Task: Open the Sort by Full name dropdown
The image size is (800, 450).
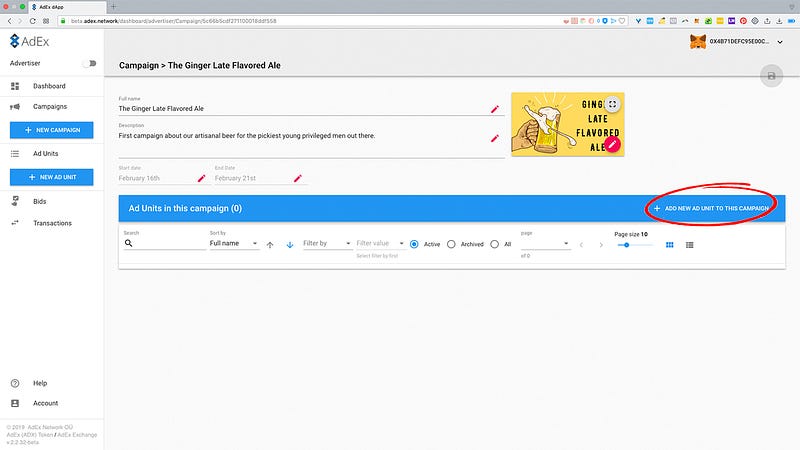Action: click(x=234, y=243)
